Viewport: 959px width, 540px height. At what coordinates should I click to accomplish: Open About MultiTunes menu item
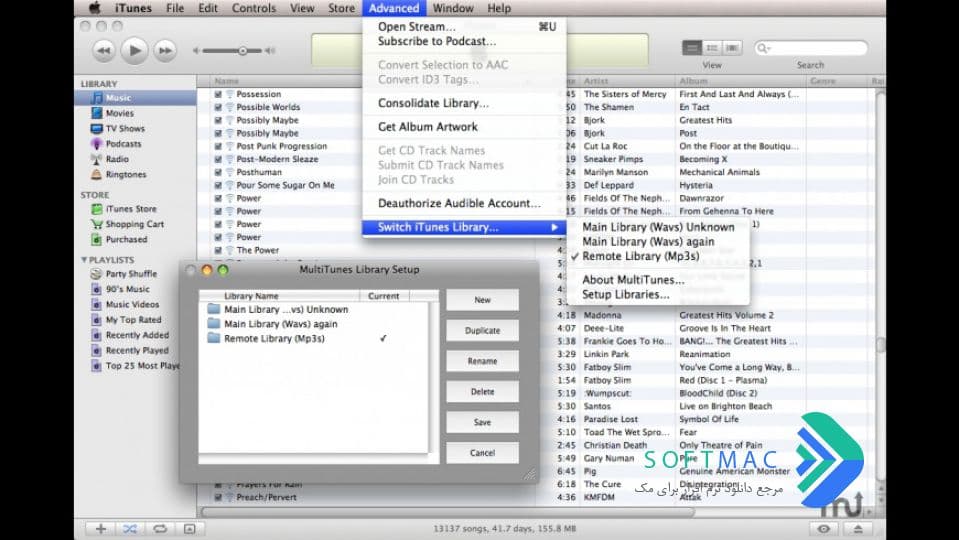pyautogui.click(x=657, y=279)
